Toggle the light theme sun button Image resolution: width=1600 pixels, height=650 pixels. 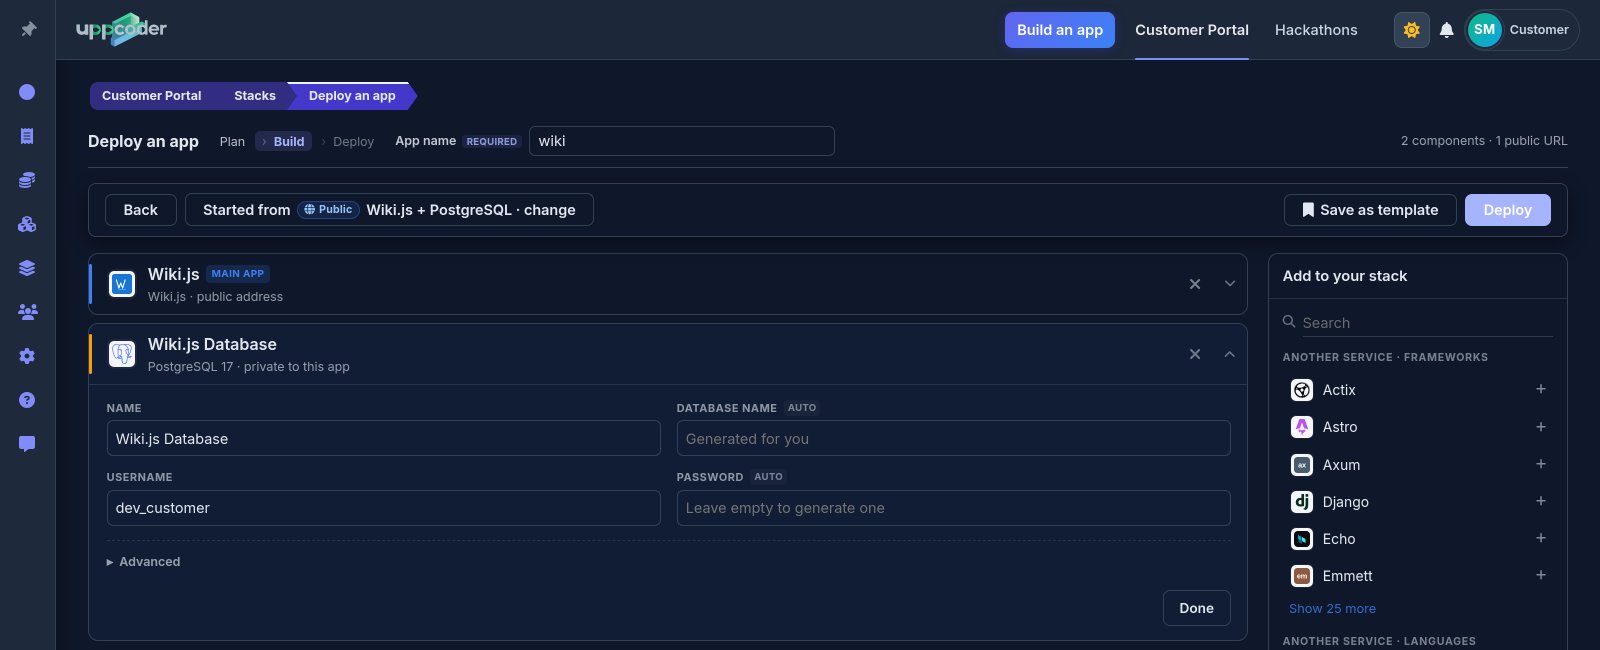point(1411,30)
